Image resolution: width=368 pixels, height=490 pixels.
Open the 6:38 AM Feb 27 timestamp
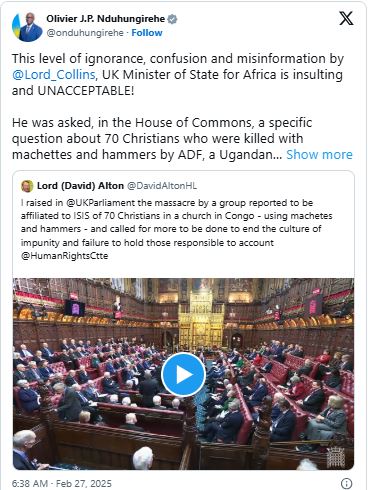(x=62, y=483)
